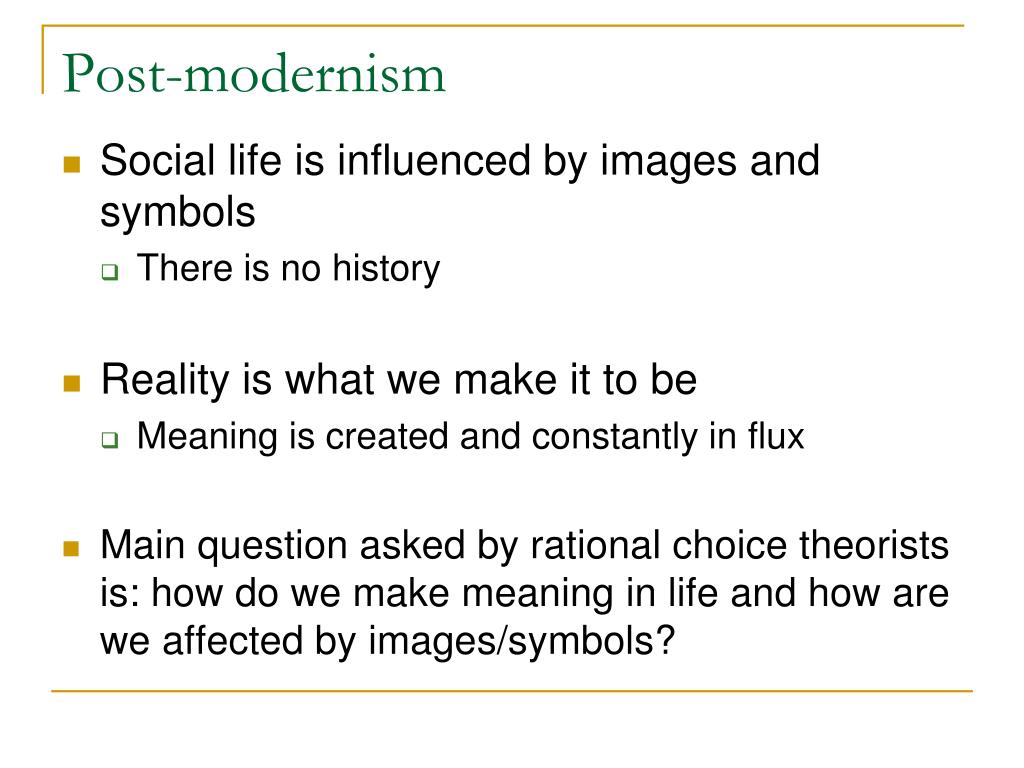Click the text images/symbols?
This screenshot has width=1024, height=768.
pos(521,641)
